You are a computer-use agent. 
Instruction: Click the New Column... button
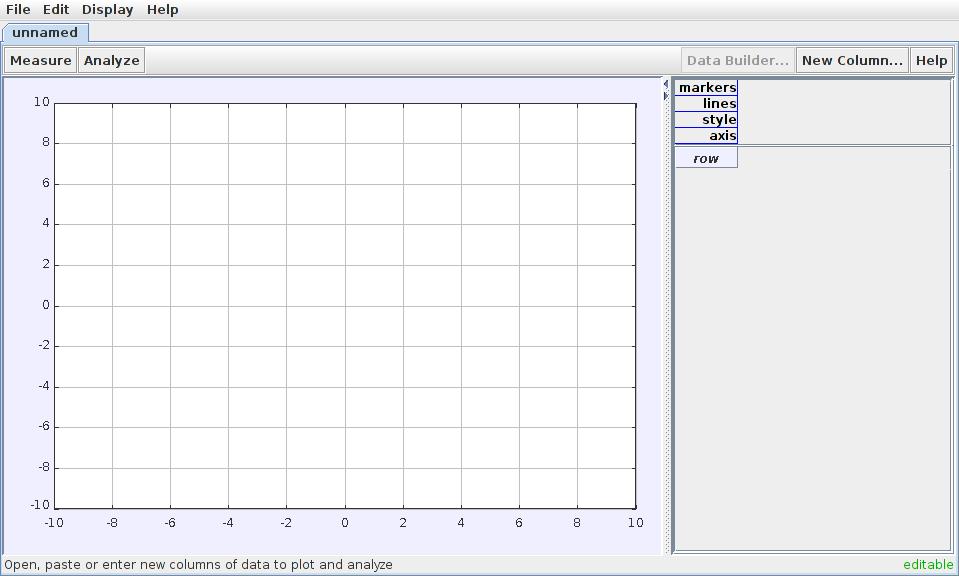(851, 60)
